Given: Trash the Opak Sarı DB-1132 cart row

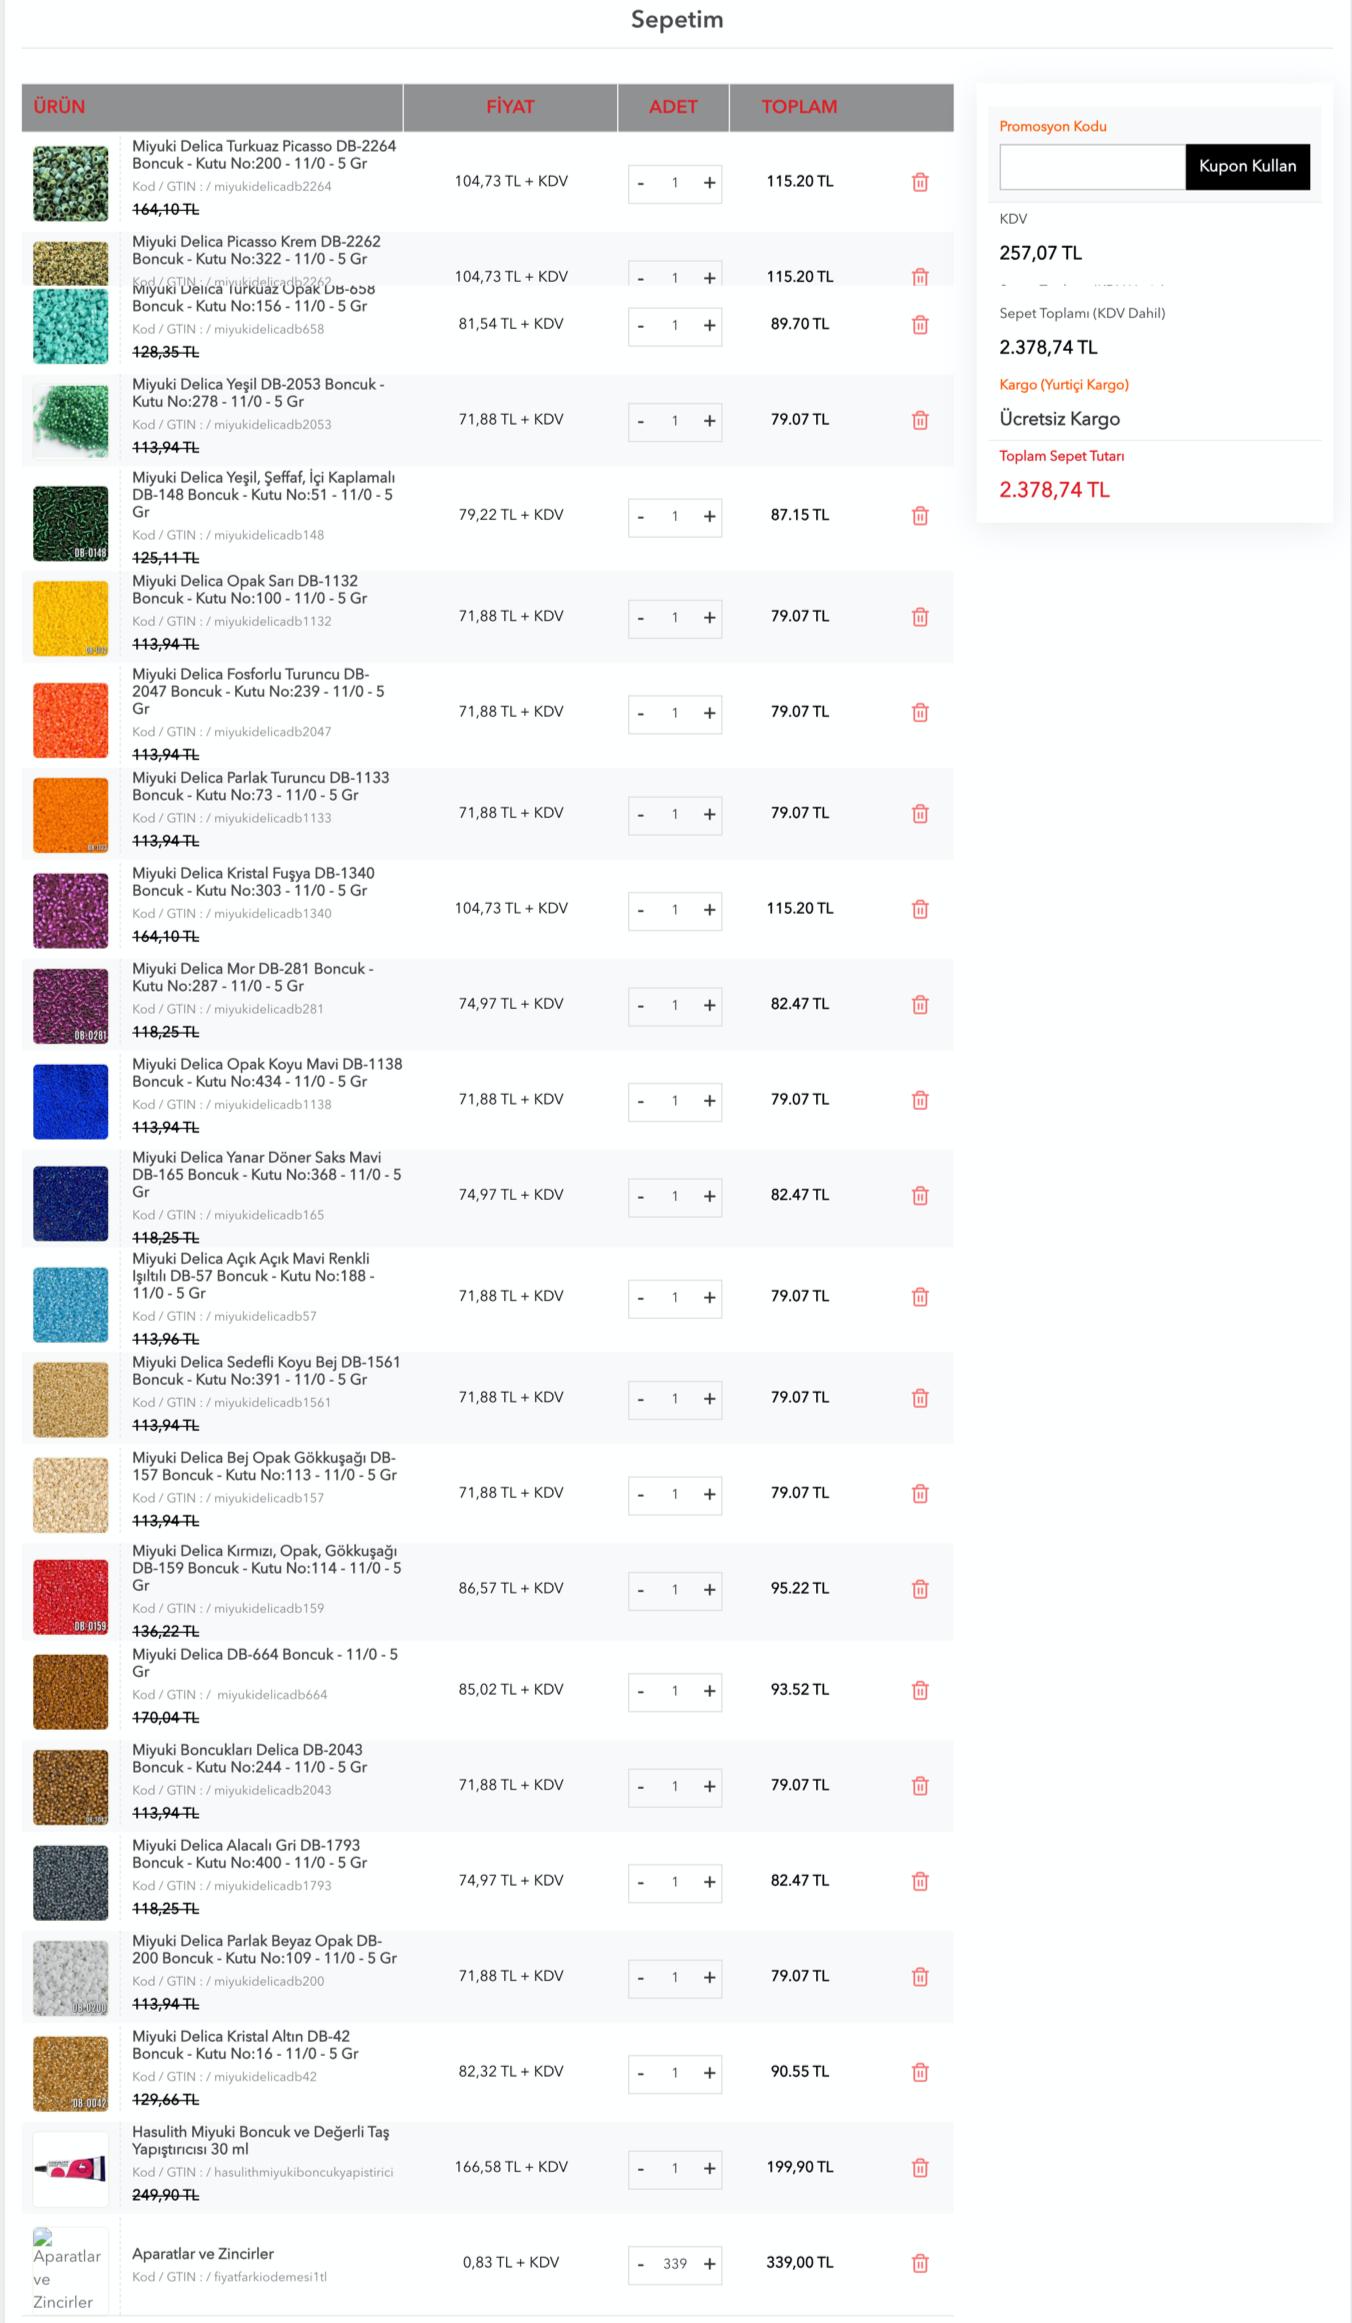Looking at the screenshot, I should click(x=920, y=617).
